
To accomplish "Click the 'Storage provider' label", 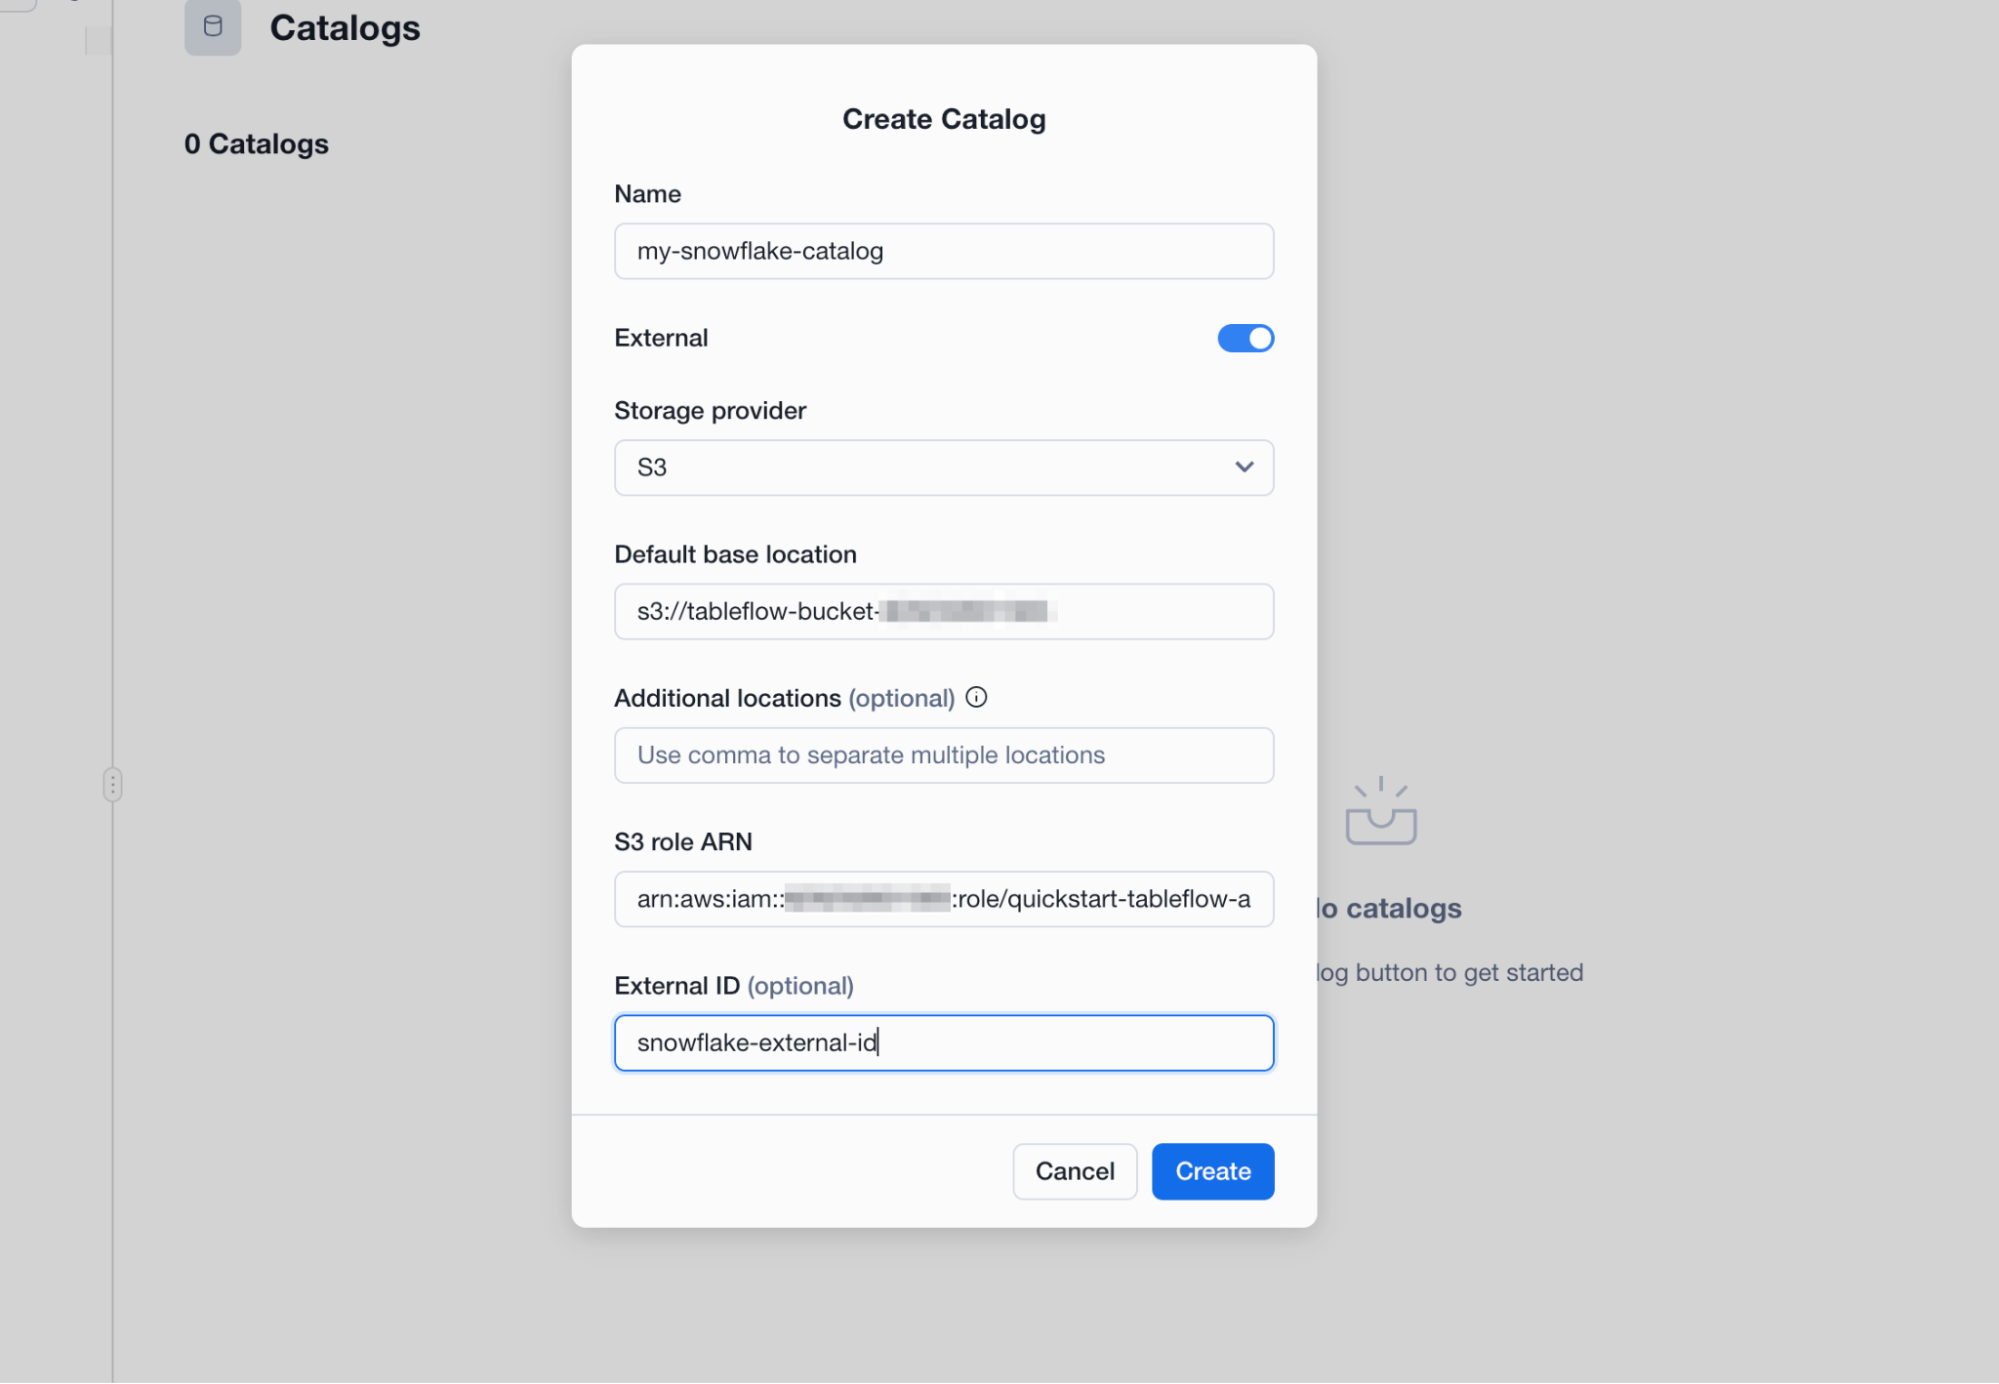I will (x=710, y=410).
